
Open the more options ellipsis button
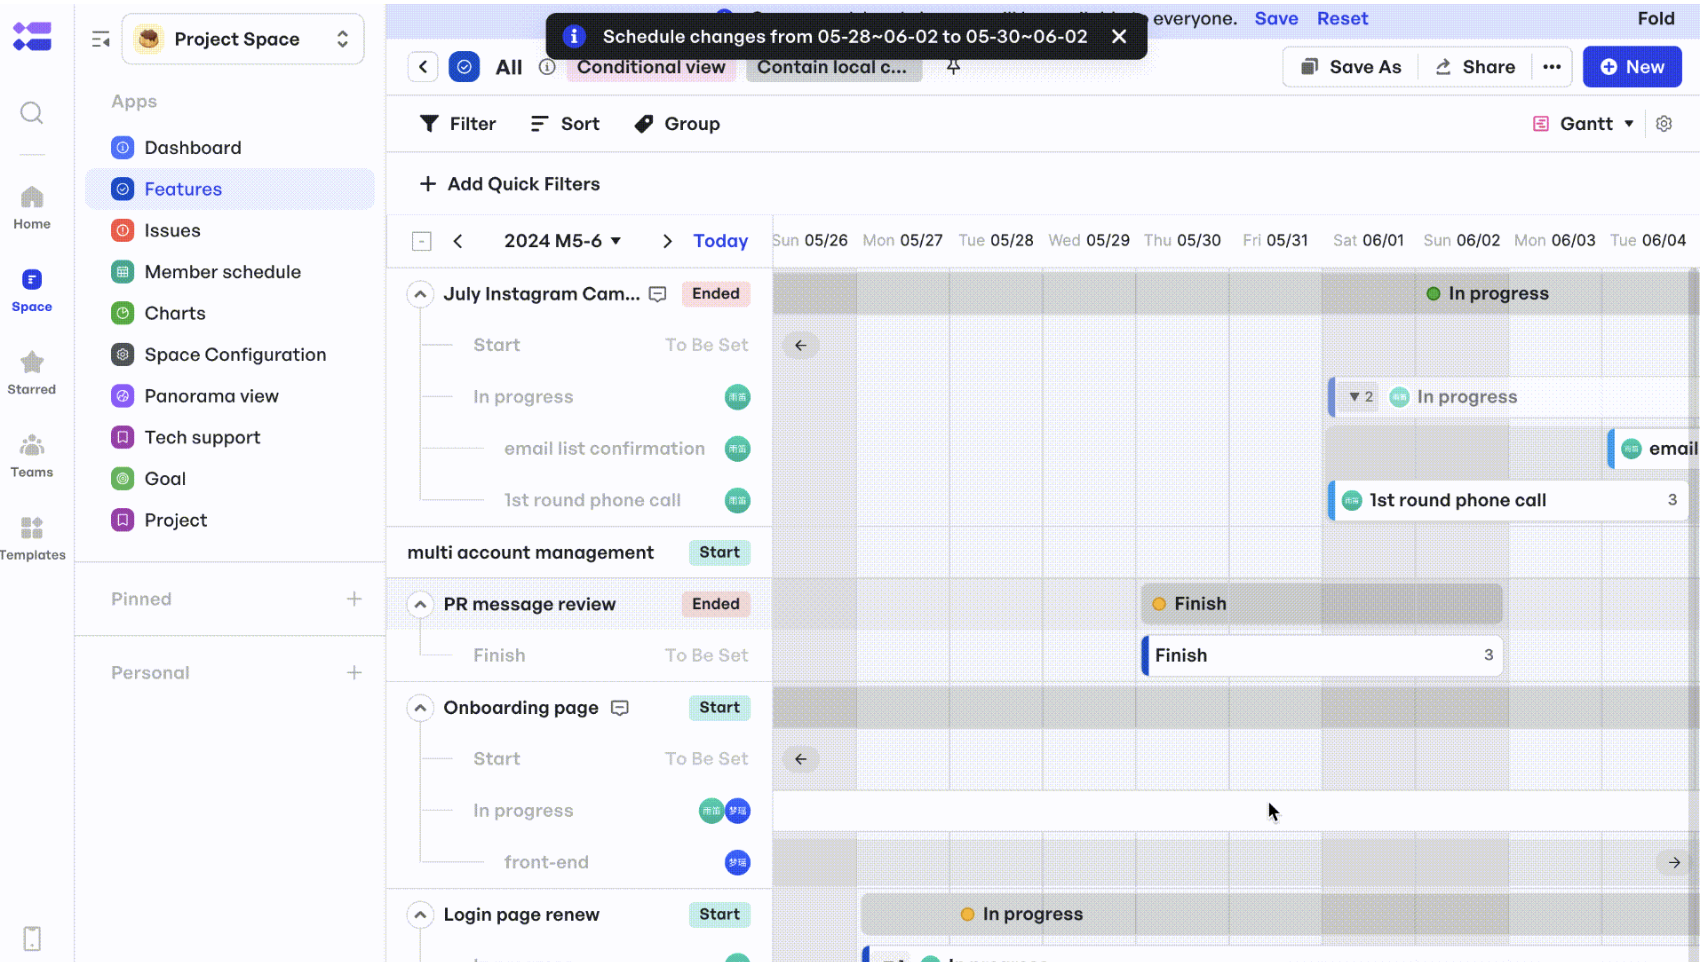coord(1551,67)
